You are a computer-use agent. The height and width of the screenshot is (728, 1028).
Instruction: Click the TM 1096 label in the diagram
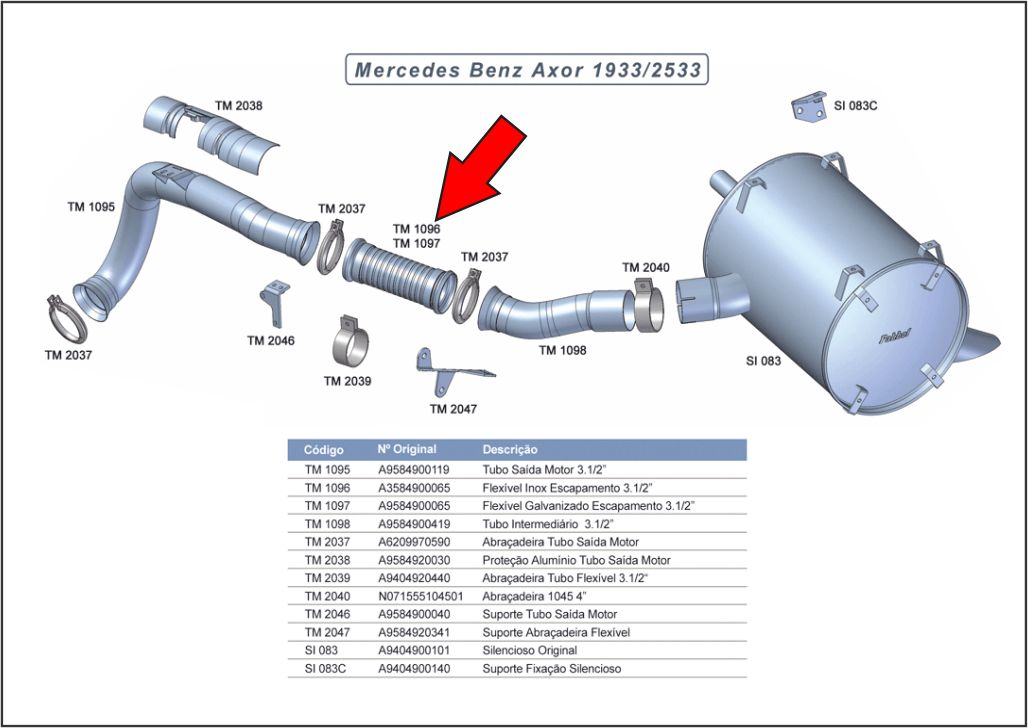click(x=416, y=229)
